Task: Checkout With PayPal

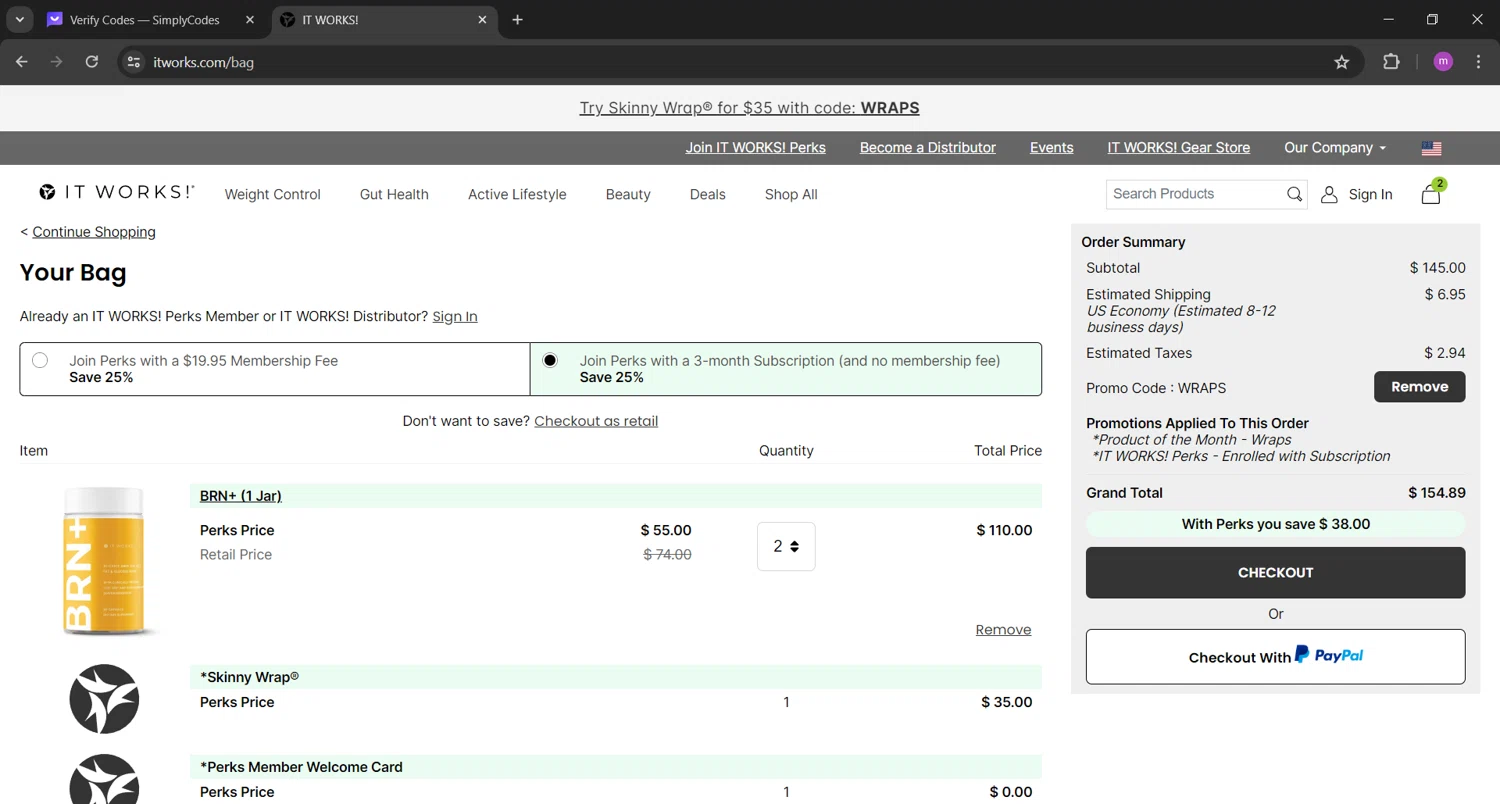Action: (x=1275, y=657)
